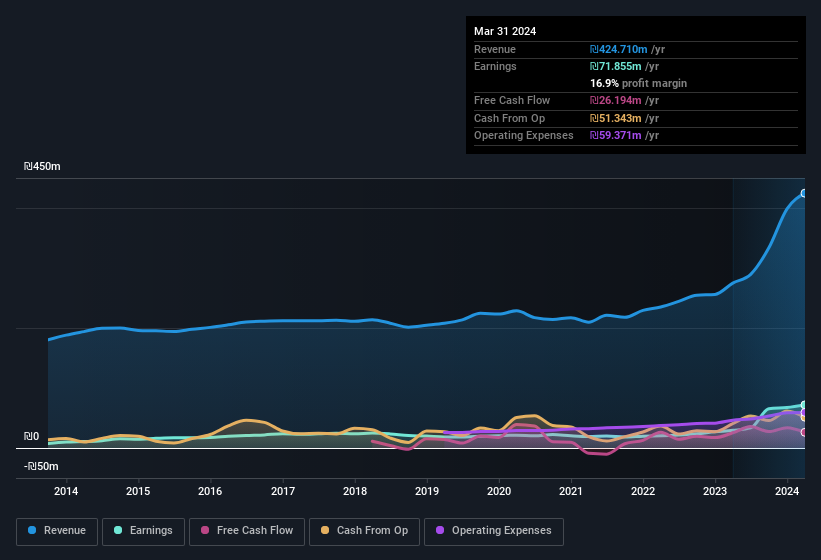Click the Mar 31 2024 tooltip date
Viewport: 821px width, 560px height.
505,31
